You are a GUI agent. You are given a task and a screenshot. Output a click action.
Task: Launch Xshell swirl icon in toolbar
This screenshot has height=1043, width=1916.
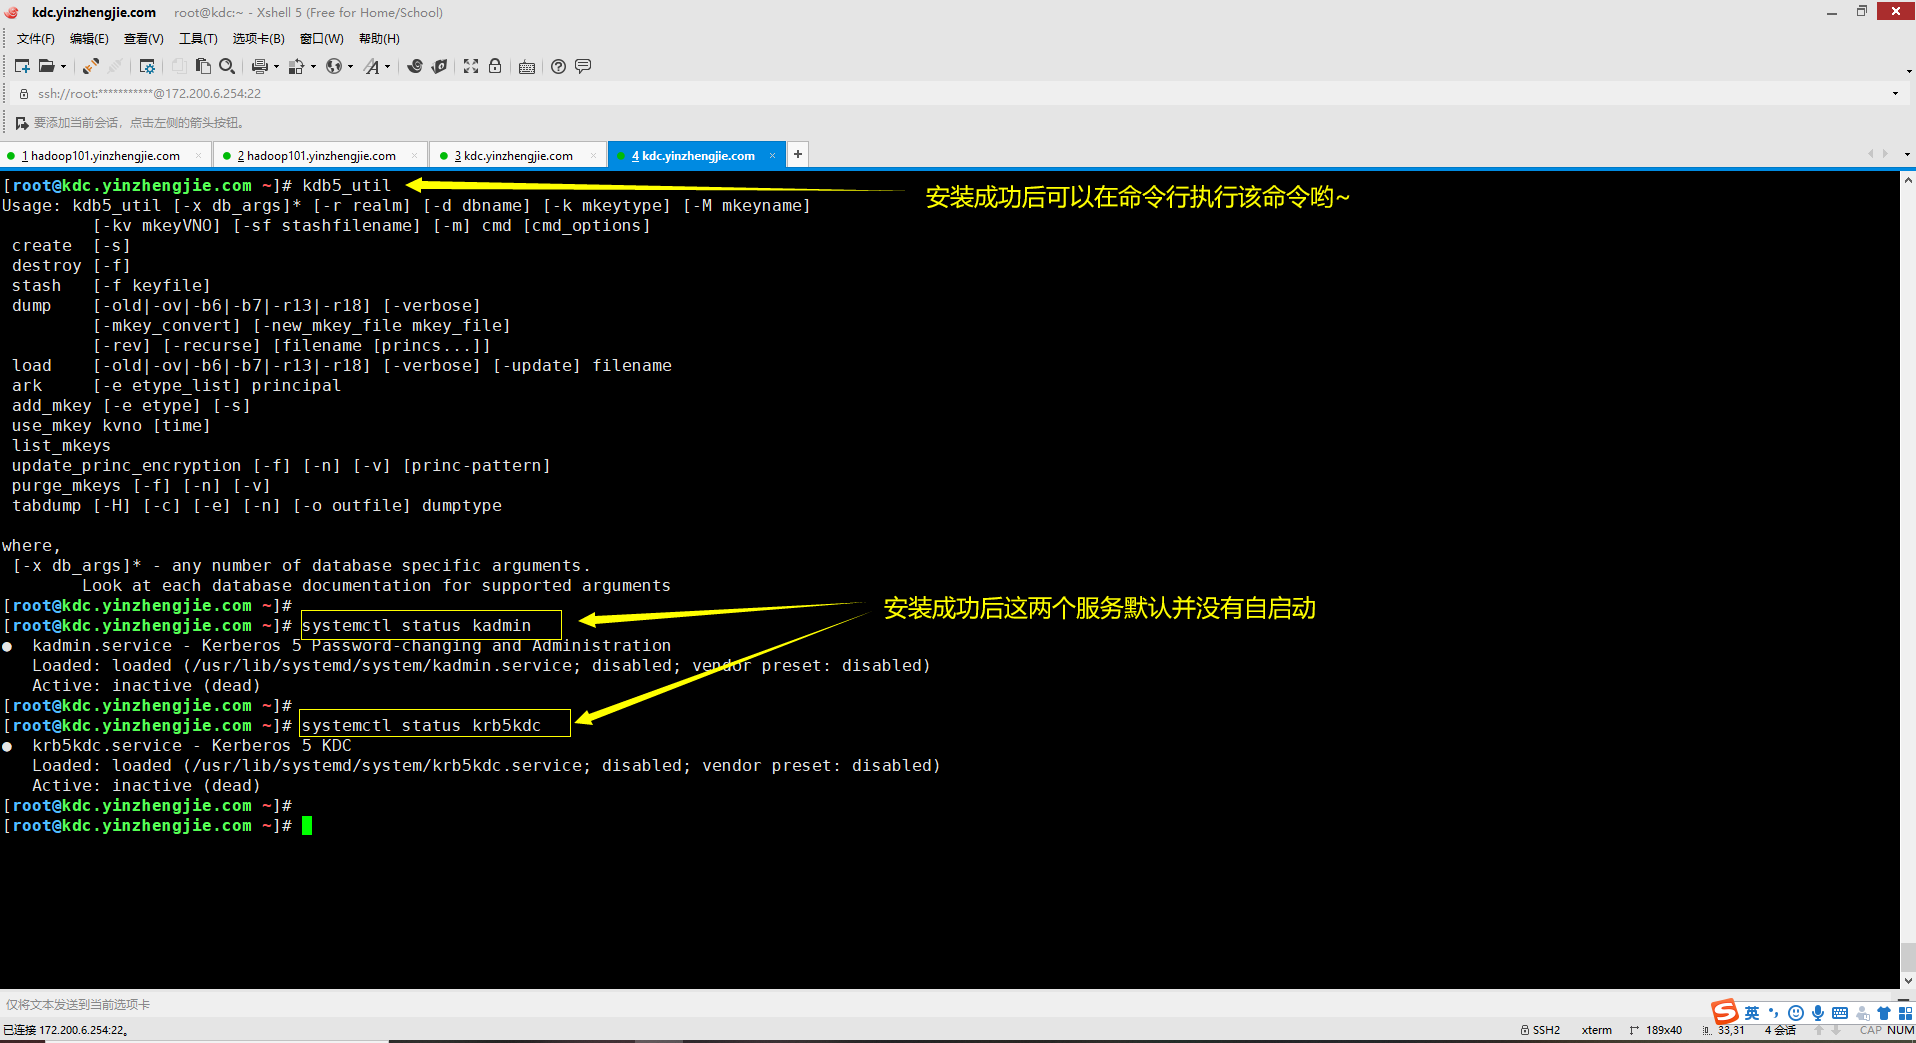pos(415,66)
